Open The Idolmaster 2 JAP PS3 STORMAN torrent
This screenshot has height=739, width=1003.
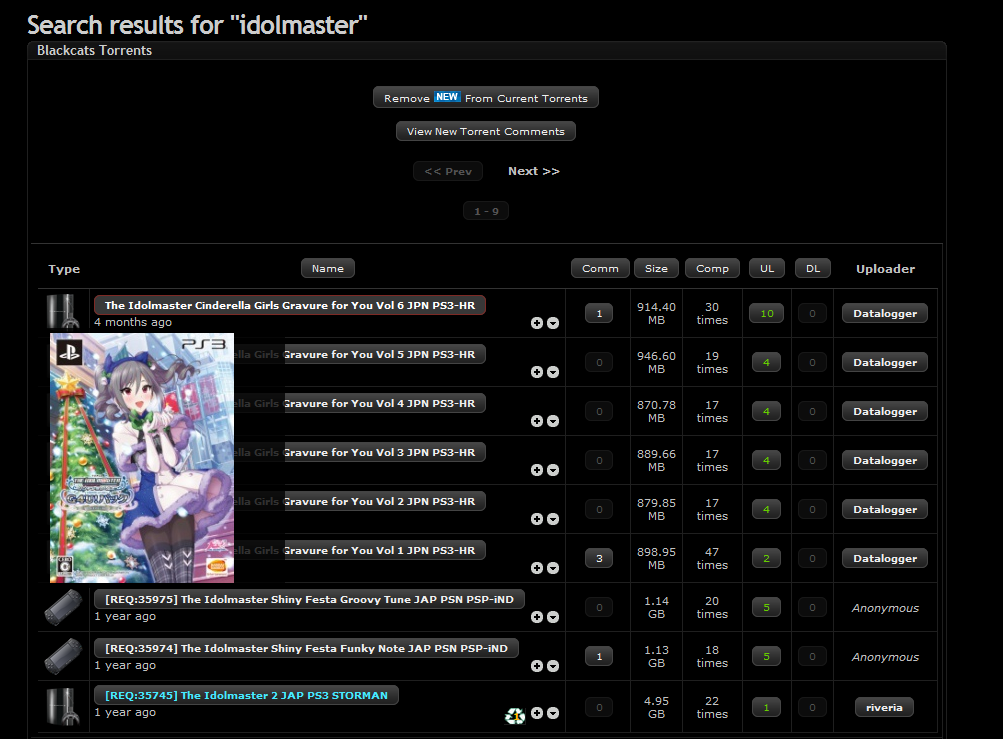[246, 695]
